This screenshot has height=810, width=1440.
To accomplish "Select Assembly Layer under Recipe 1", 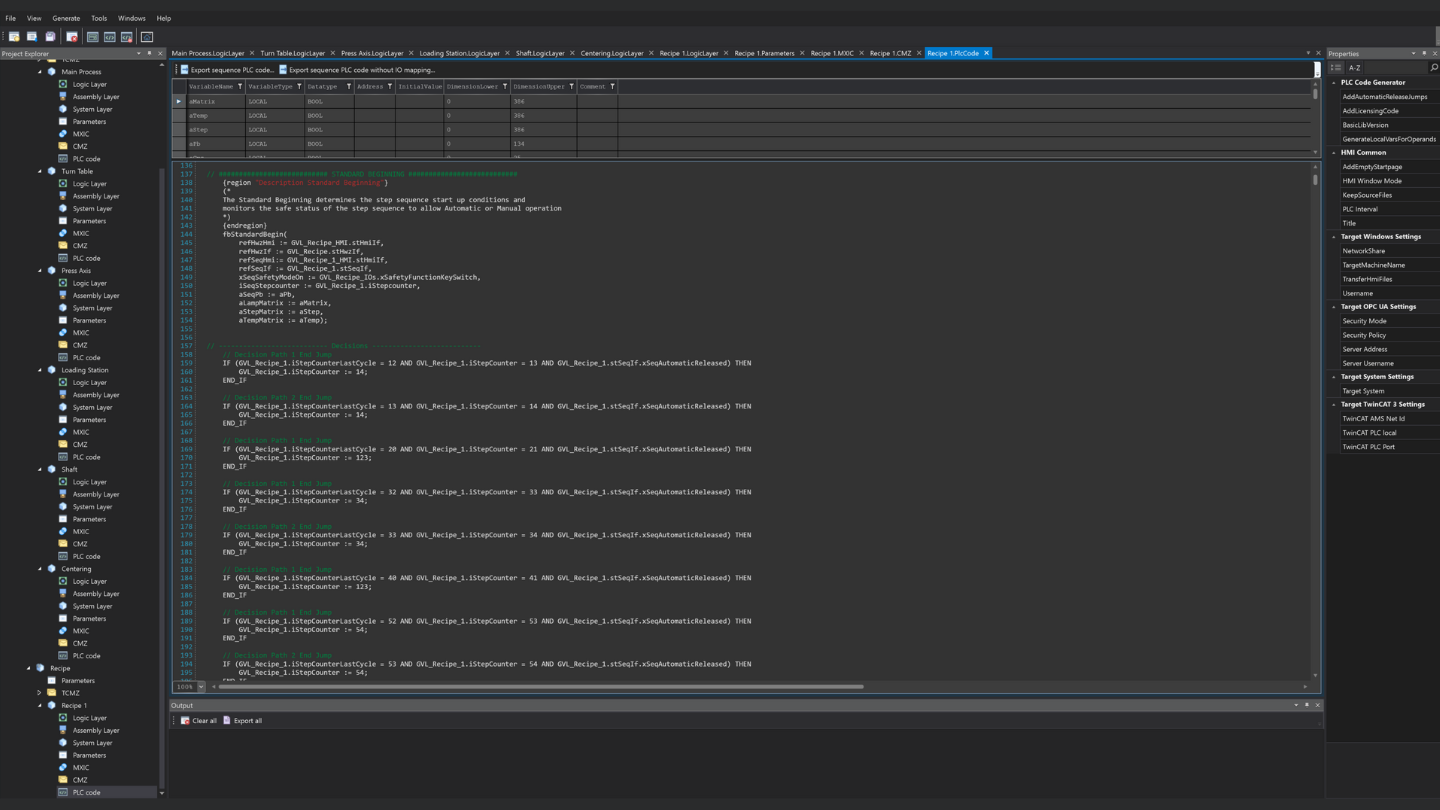I will click(x=96, y=730).
